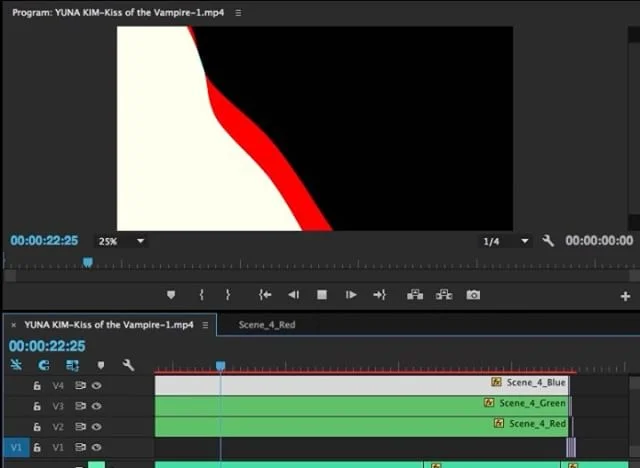640x468 pixels.
Task: Click Program monitor playhead marker
Action: 88,262
